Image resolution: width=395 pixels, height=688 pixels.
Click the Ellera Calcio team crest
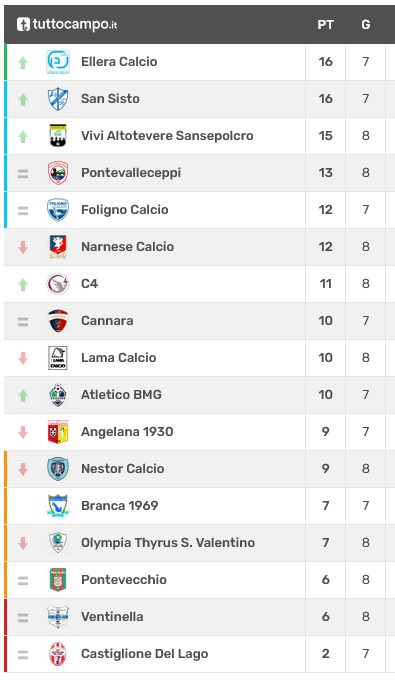coord(58,62)
